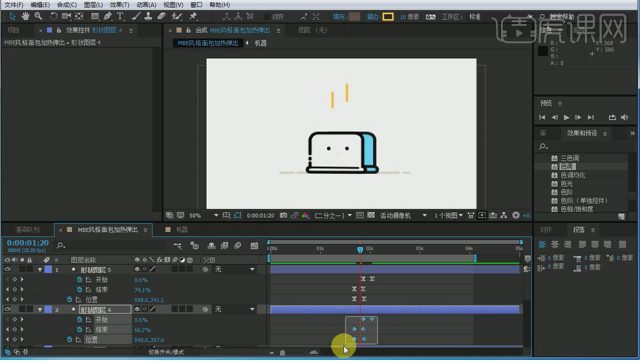
Task: Switch to the 渲染队列 tab
Action: [x=27, y=230]
